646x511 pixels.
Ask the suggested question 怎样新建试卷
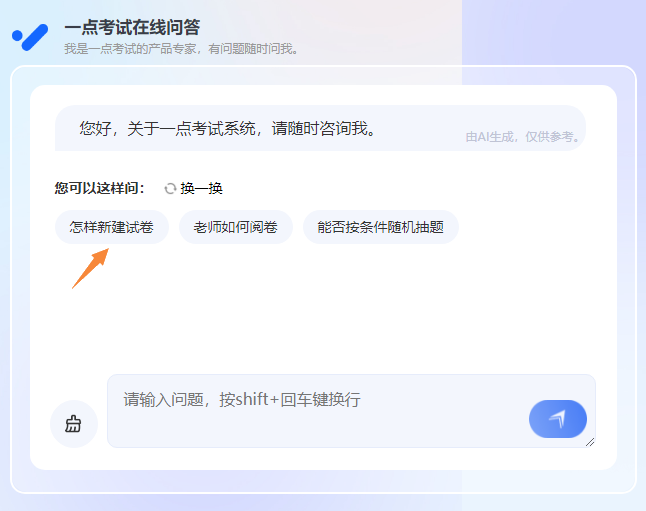tap(112, 227)
